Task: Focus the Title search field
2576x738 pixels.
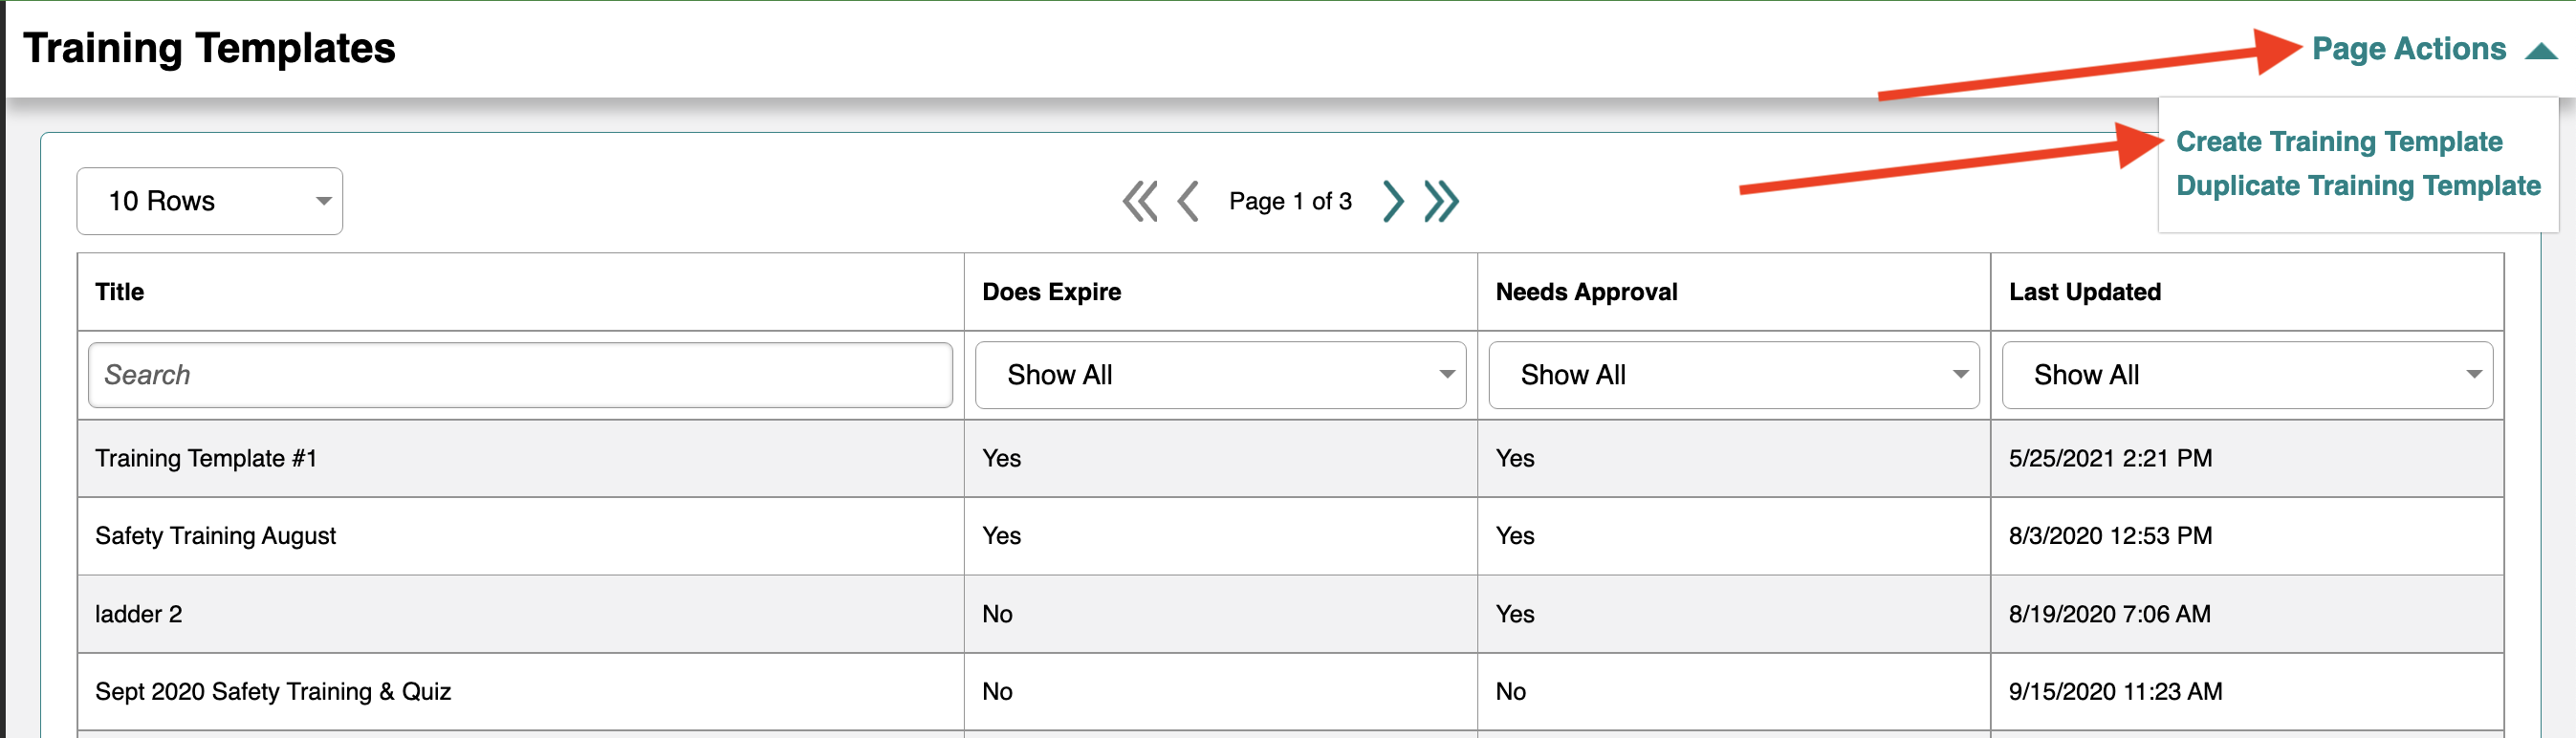Action: (520, 375)
